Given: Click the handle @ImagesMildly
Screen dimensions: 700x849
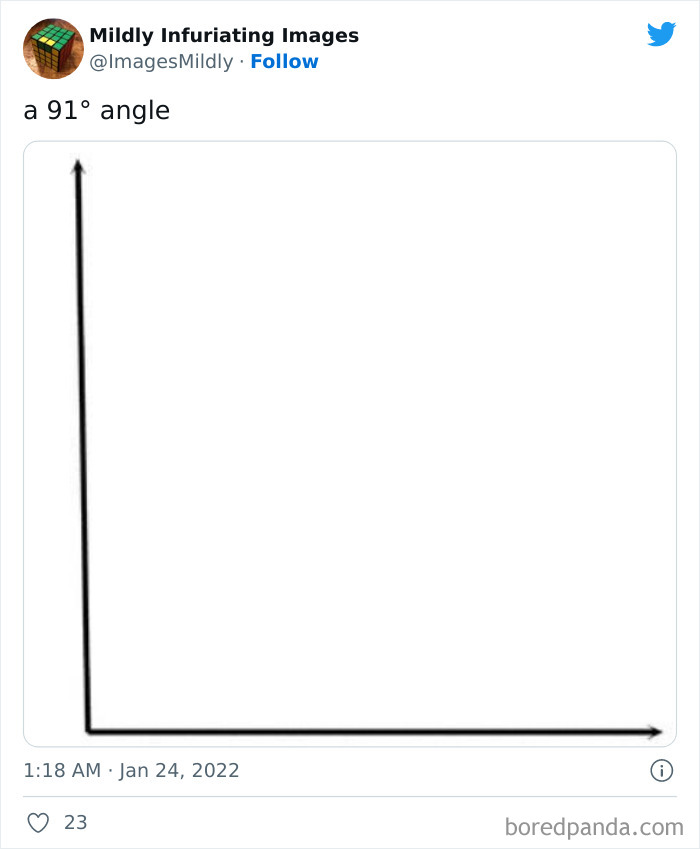Looking at the screenshot, I should (x=160, y=61).
